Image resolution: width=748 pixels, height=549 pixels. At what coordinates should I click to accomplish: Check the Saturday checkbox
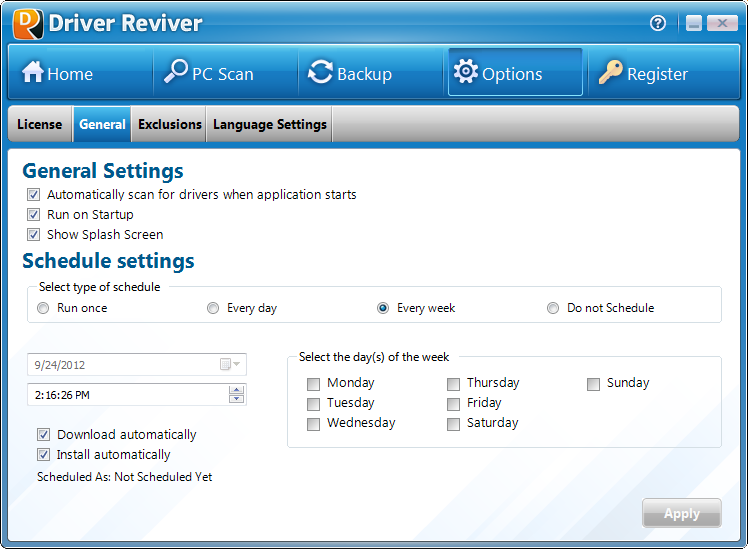453,424
